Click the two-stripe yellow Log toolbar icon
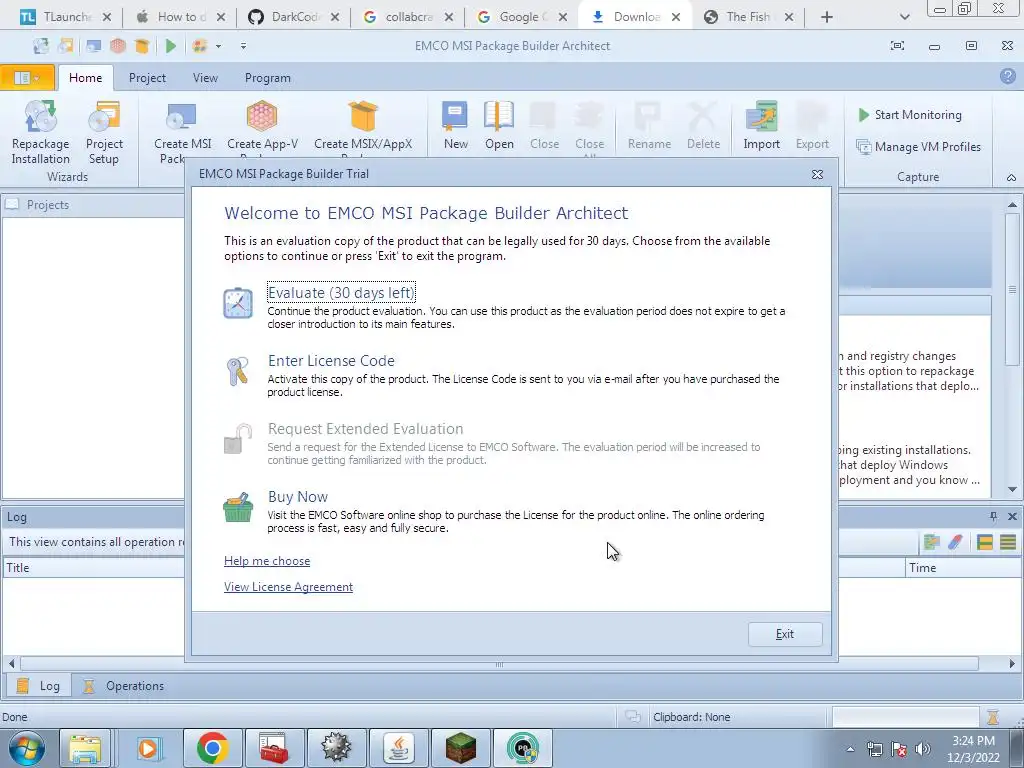The image size is (1024, 768). [x=985, y=542]
